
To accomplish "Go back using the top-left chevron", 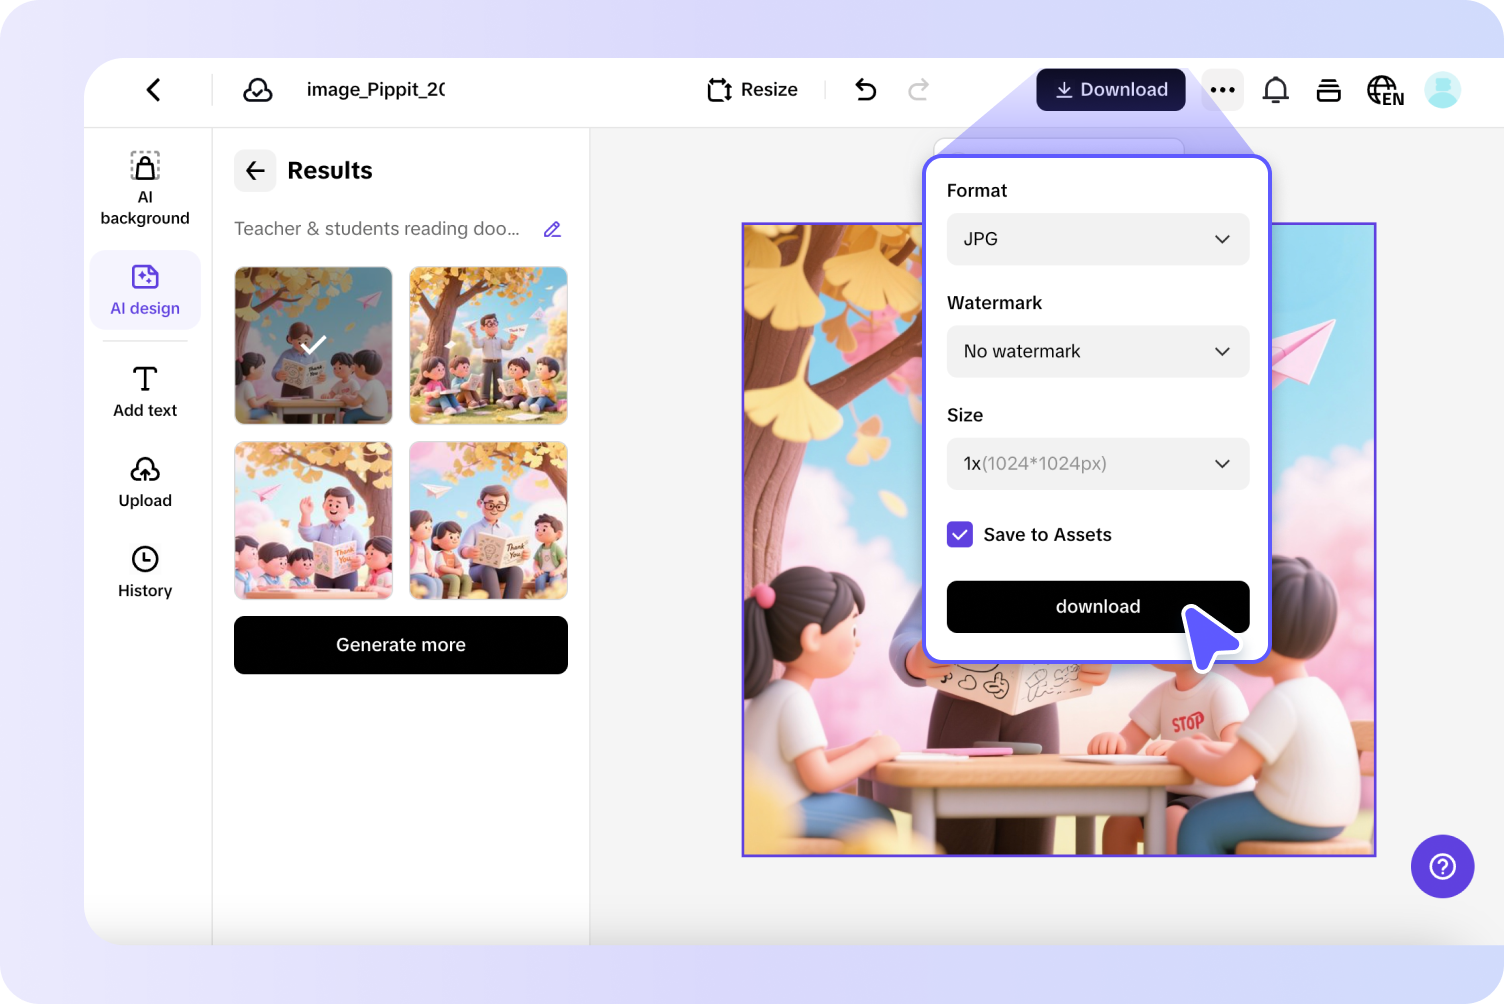I will 153,90.
